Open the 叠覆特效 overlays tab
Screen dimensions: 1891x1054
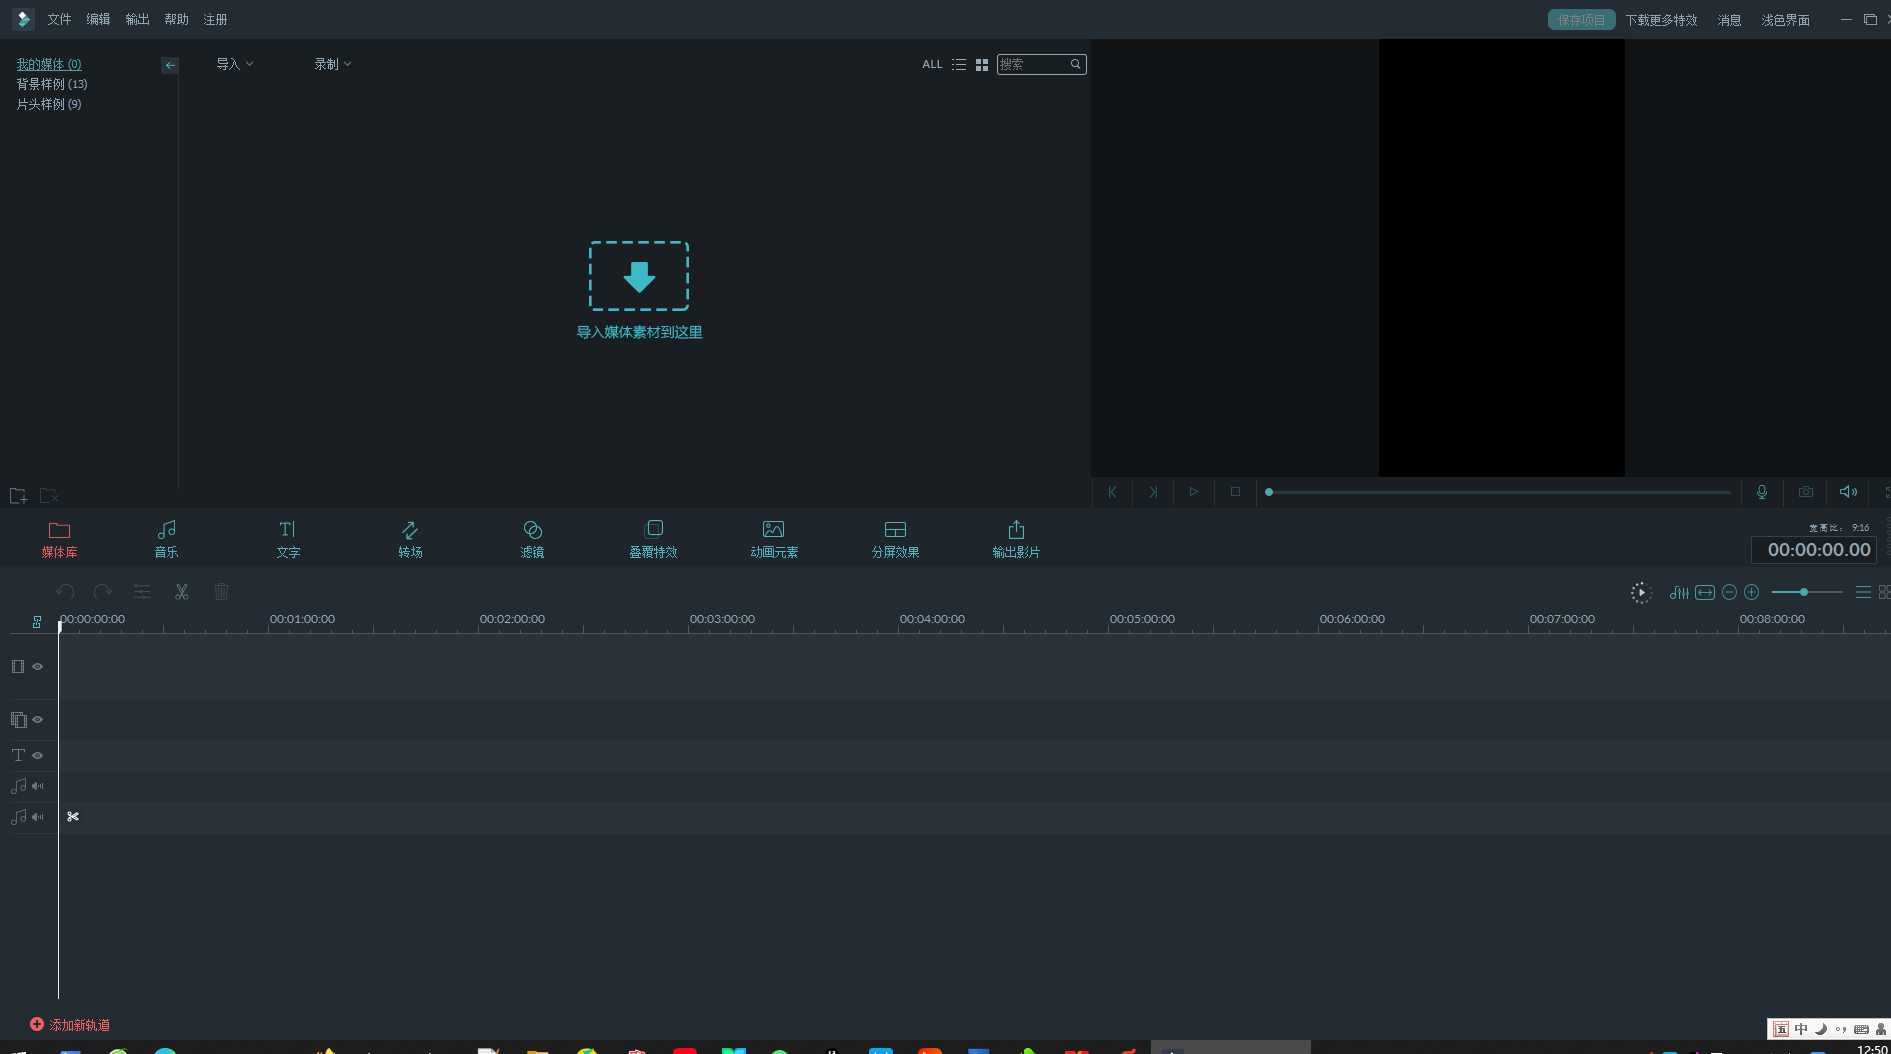[653, 539]
